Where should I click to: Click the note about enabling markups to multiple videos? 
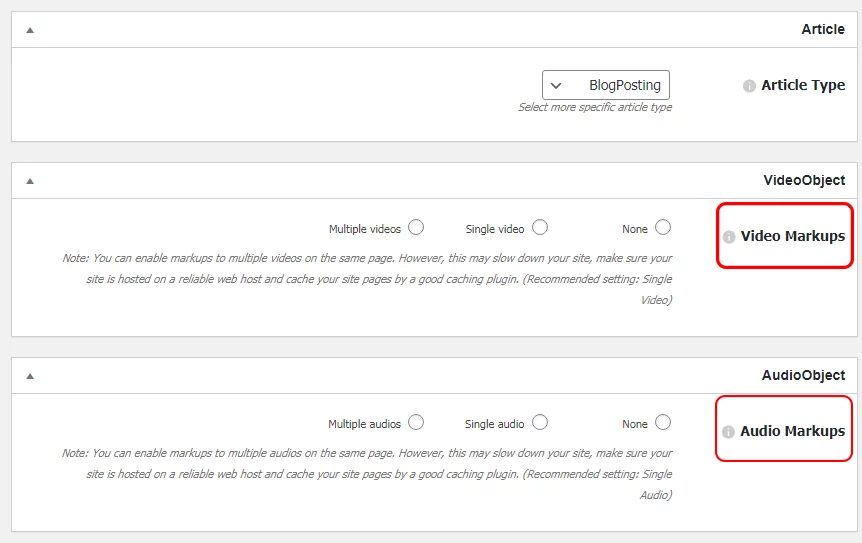367,279
